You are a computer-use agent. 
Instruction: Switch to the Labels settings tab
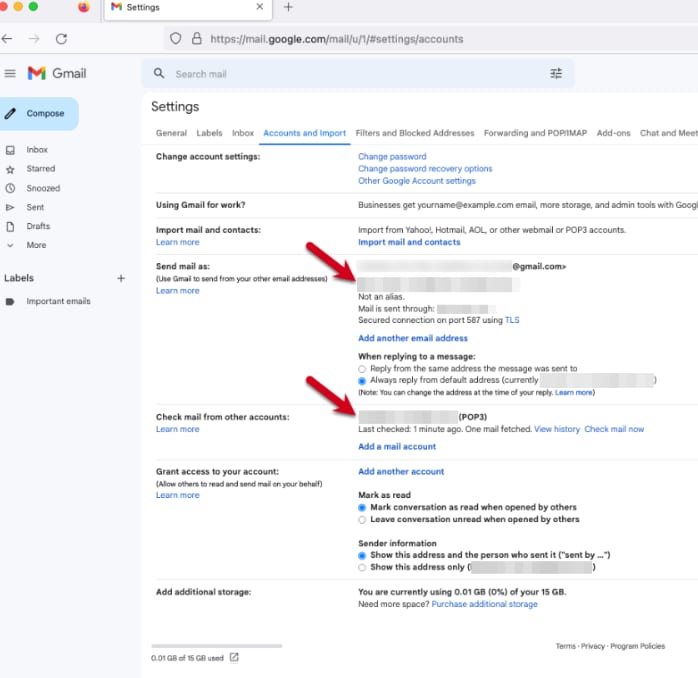coord(209,133)
